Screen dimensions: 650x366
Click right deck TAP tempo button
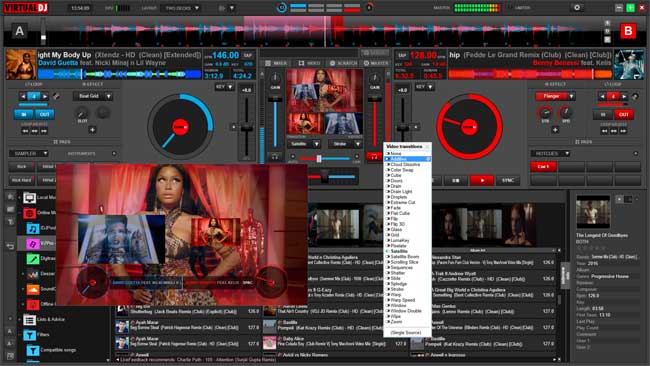402,55
